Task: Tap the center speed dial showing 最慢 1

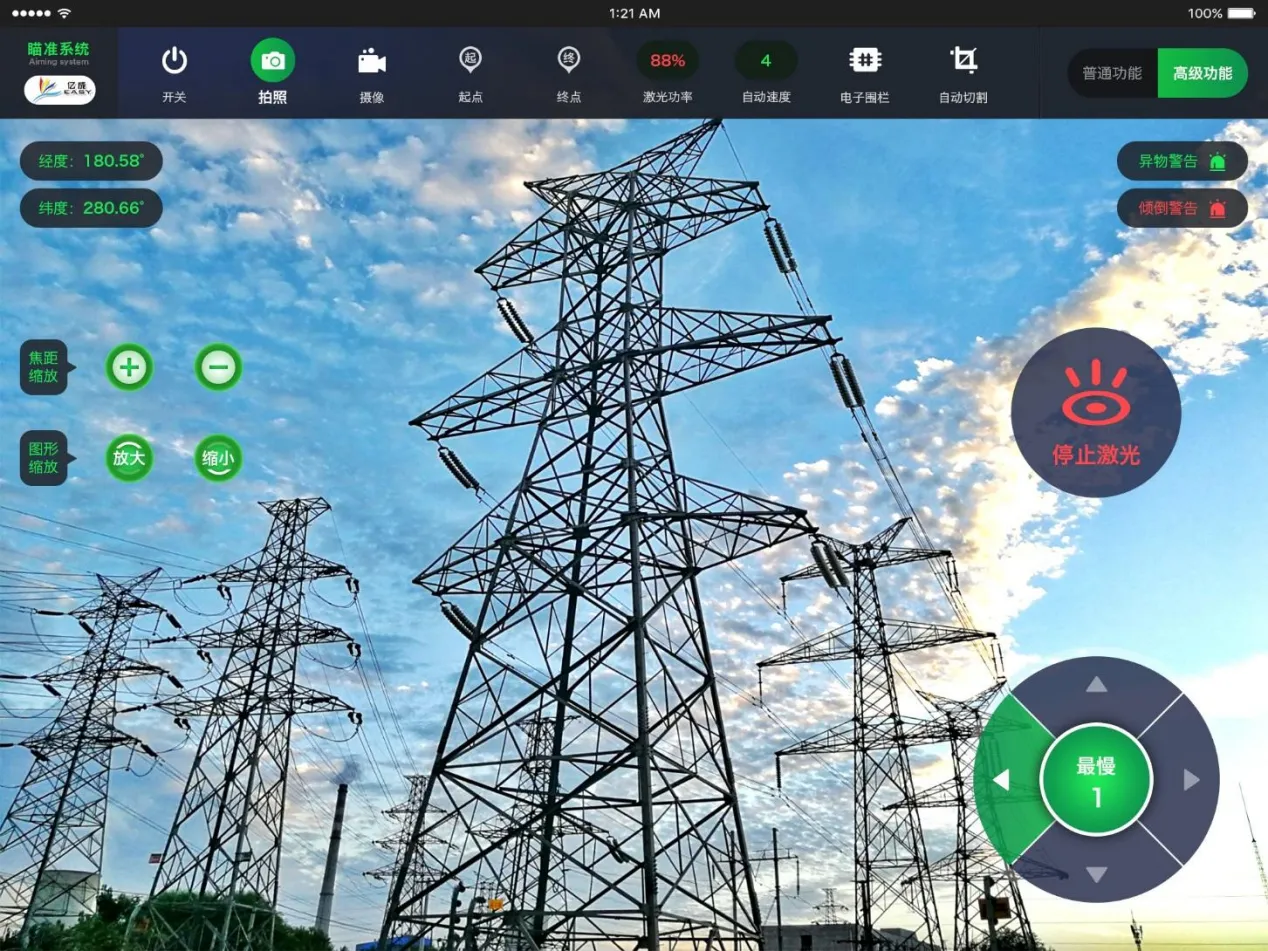Action: pos(1096,780)
